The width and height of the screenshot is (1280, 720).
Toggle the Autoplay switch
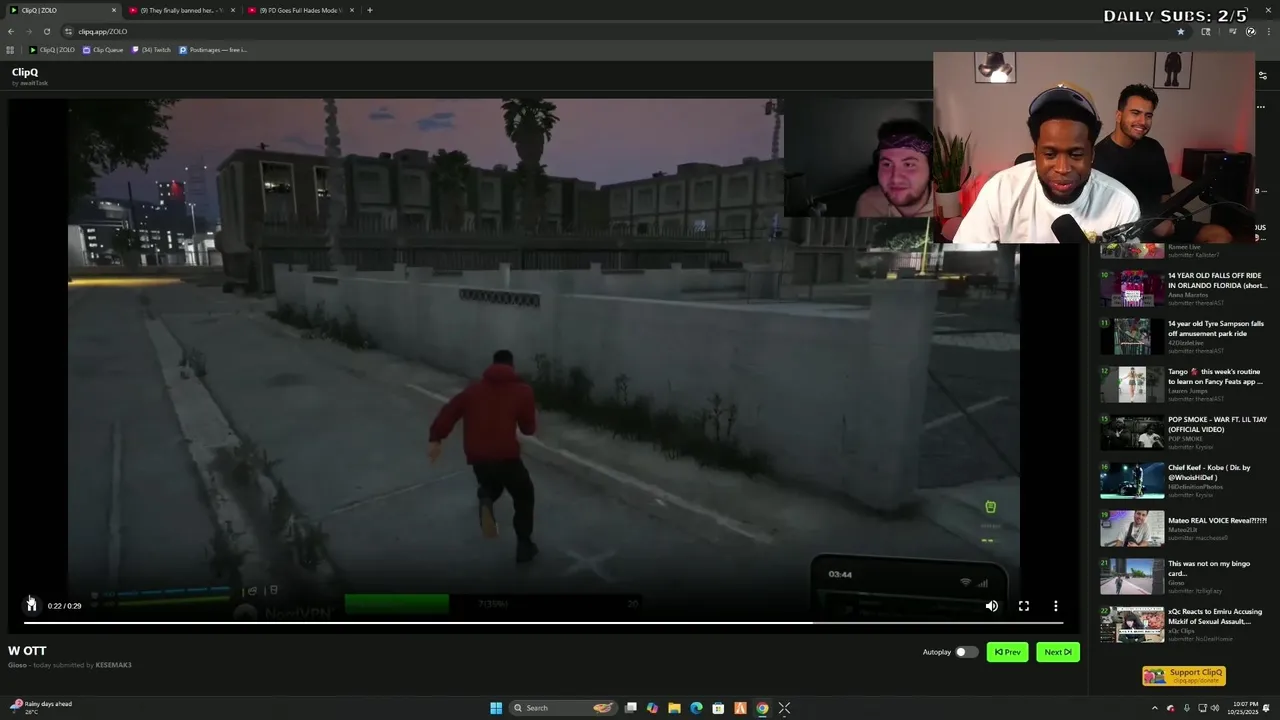click(966, 652)
